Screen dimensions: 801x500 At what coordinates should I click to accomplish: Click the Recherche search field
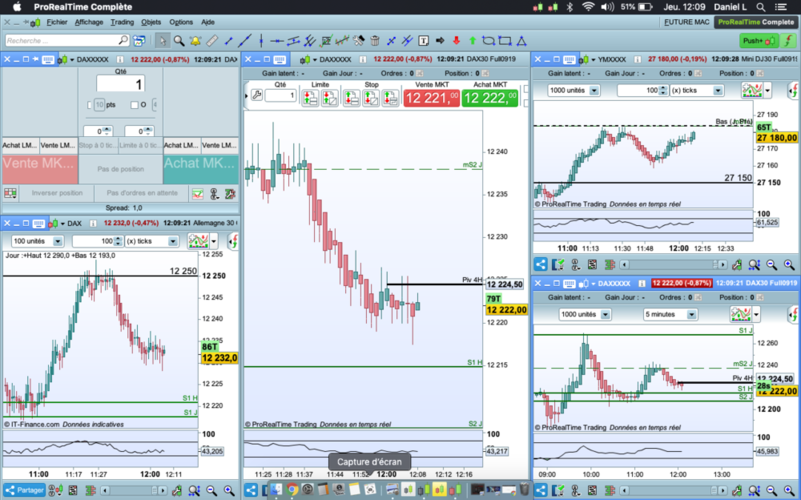67,40
